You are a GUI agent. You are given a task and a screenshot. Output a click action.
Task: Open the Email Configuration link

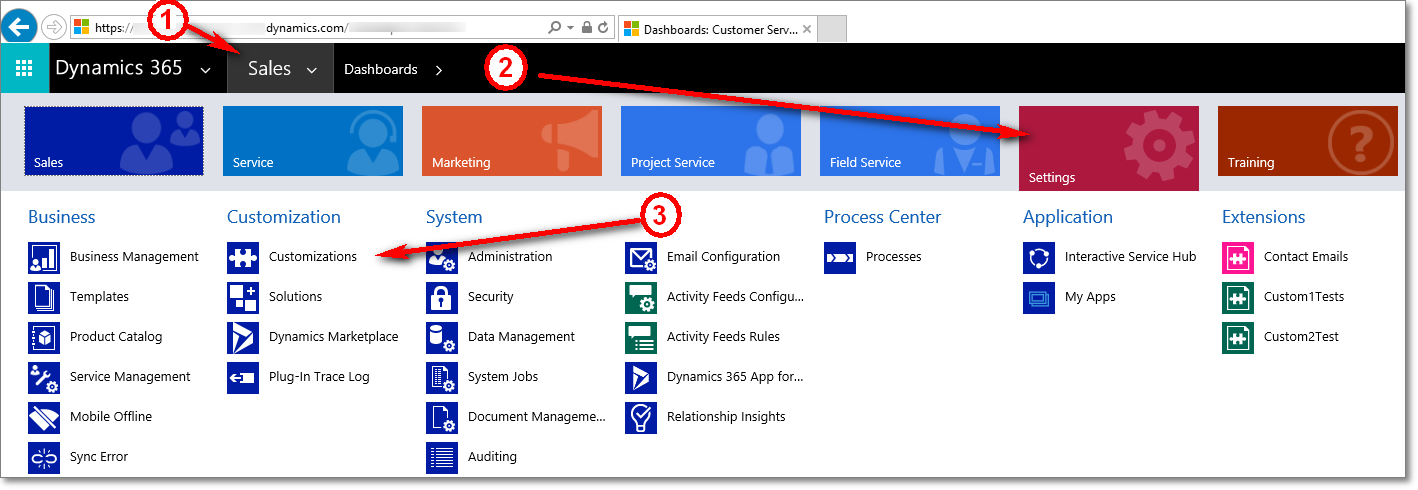coord(724,257)
